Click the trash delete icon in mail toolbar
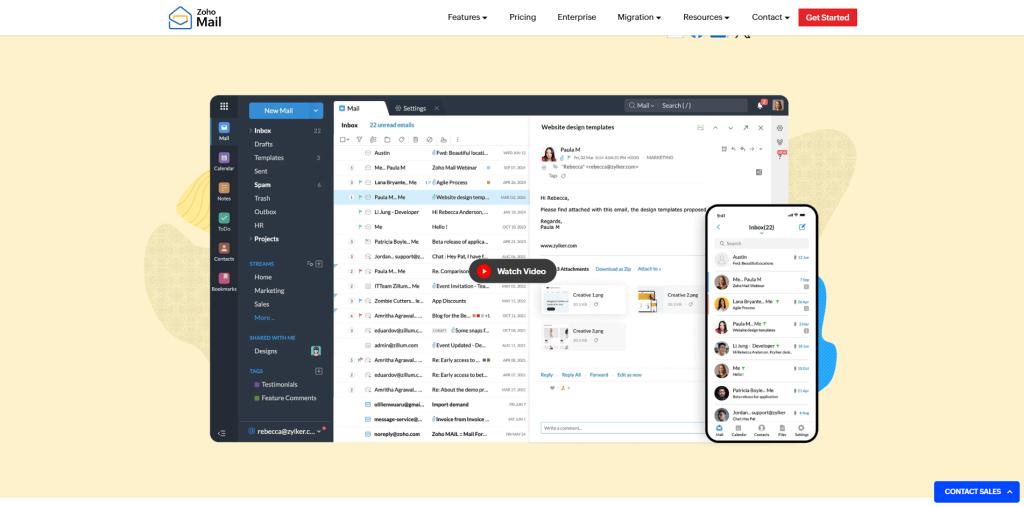1024x507 pixels. coord(415,139)
